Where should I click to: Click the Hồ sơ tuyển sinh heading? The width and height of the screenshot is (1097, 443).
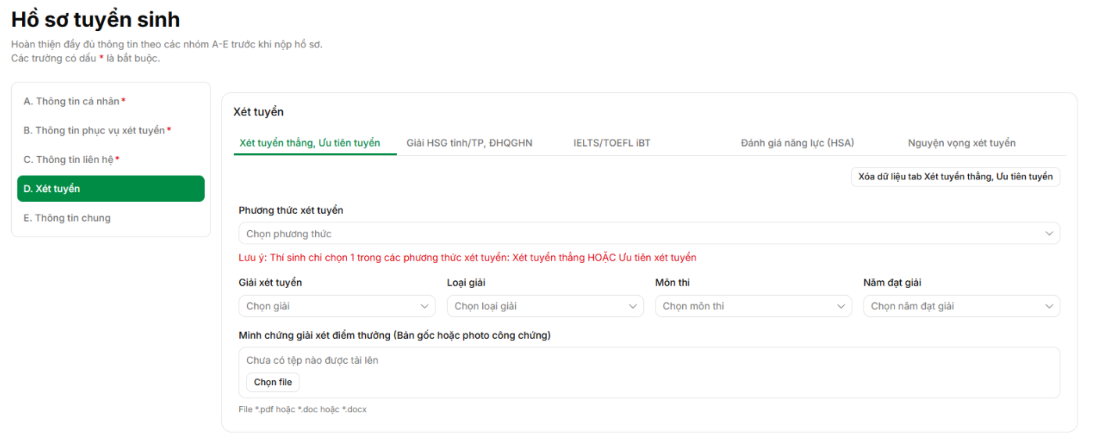point(95,20)
